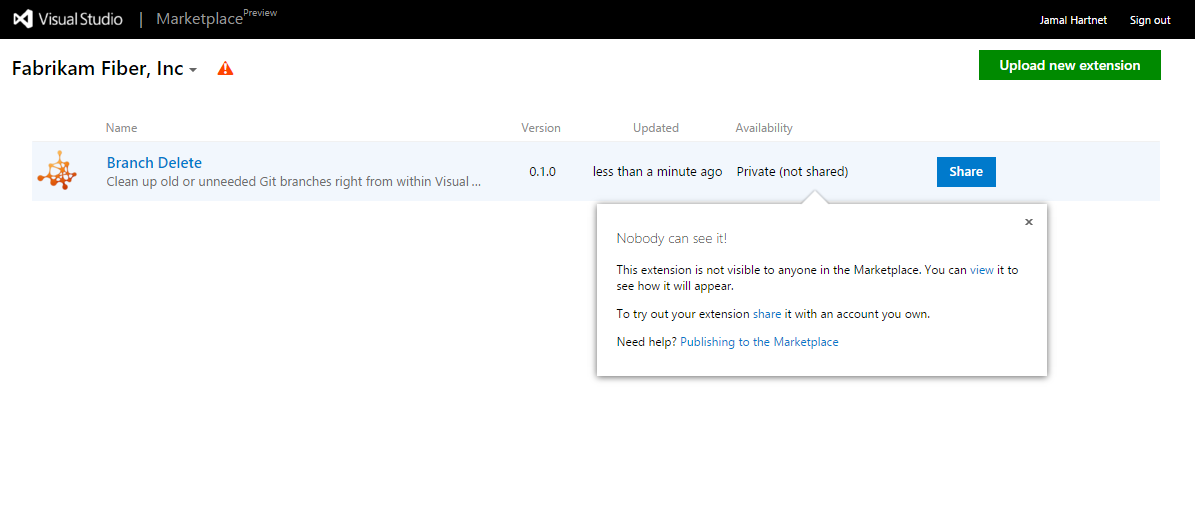Open the Branch Delete extension icon

point(57,171)
